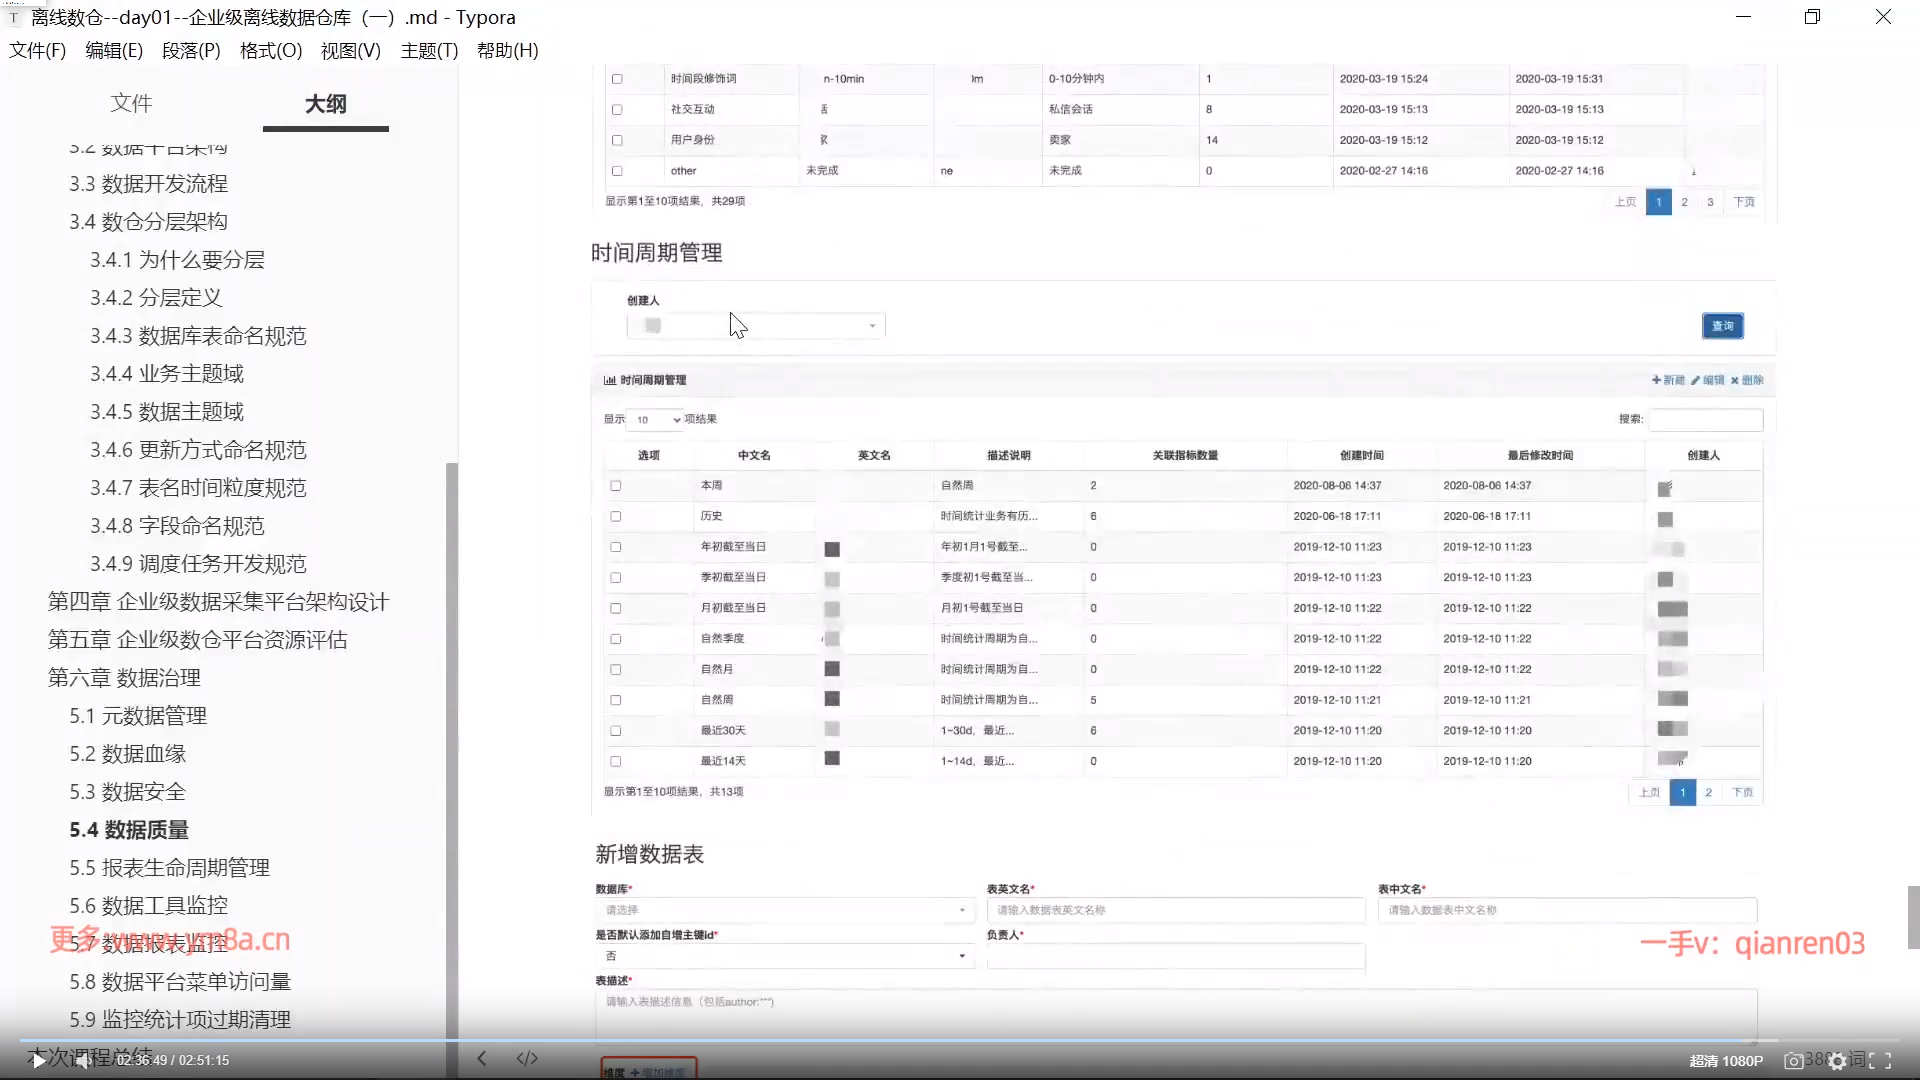Click the 编辑 pencil icon link
Screen dimensions: 1920x1080
click(1707, 380)
